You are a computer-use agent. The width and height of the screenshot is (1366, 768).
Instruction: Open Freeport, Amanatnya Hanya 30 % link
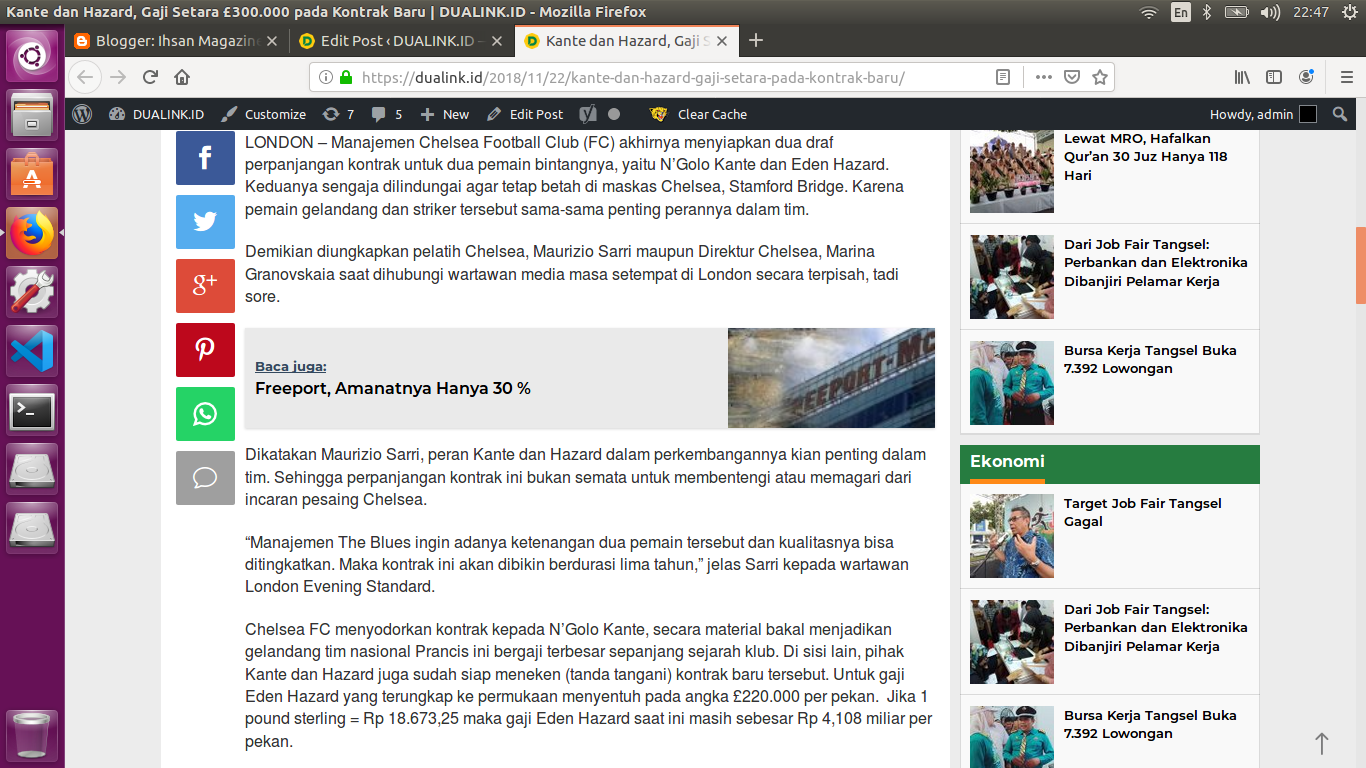coord(393,388)
